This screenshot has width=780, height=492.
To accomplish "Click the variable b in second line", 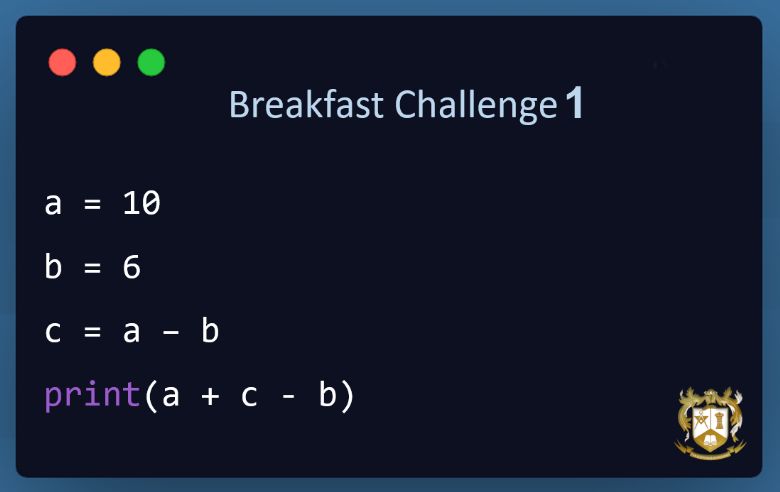I will [x=53, y=266].
